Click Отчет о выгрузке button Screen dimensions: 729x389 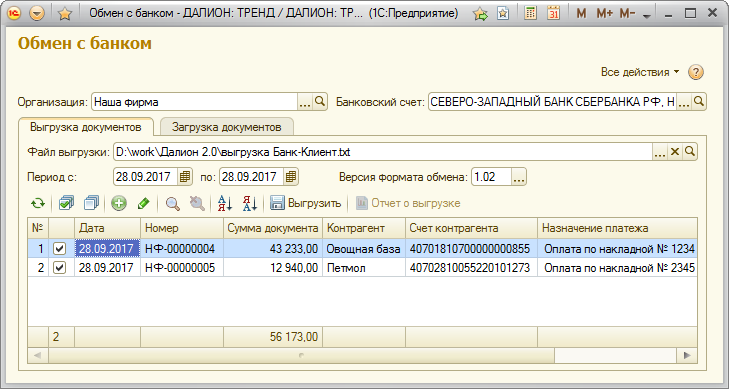tap(408, 203)
